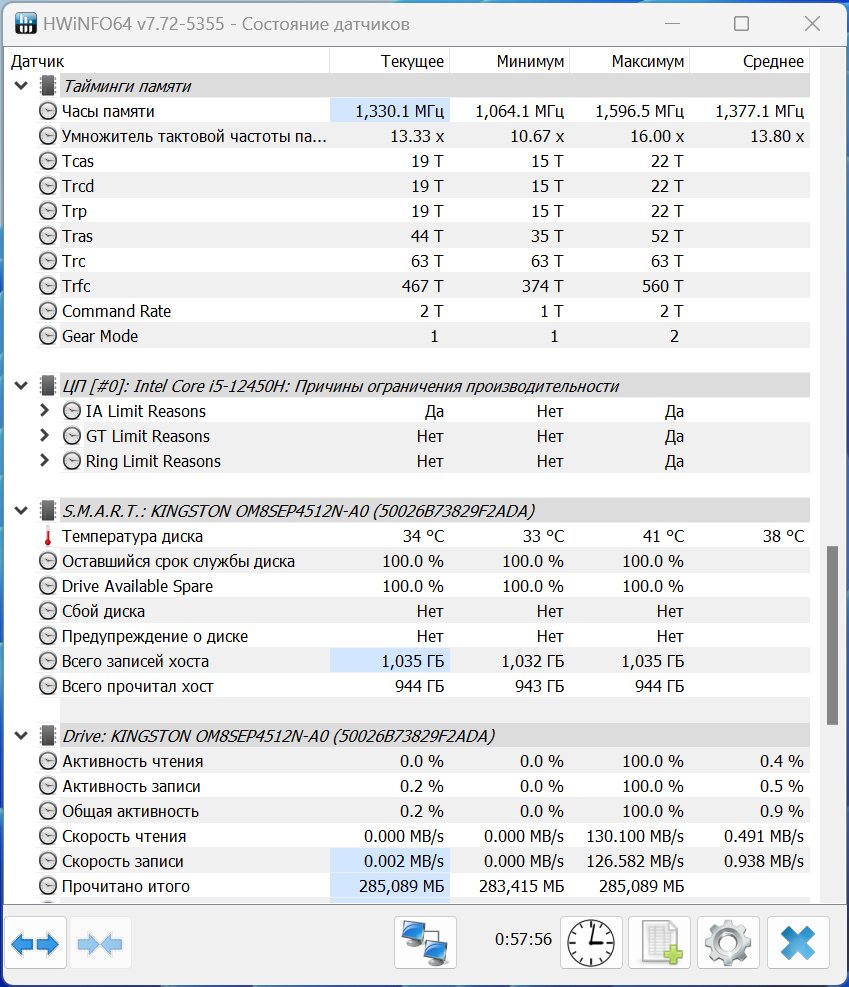This screenshot has width=849, height=987.
Task: Click the shrink columns inward-arrows icon
Action: coord(101,943)
